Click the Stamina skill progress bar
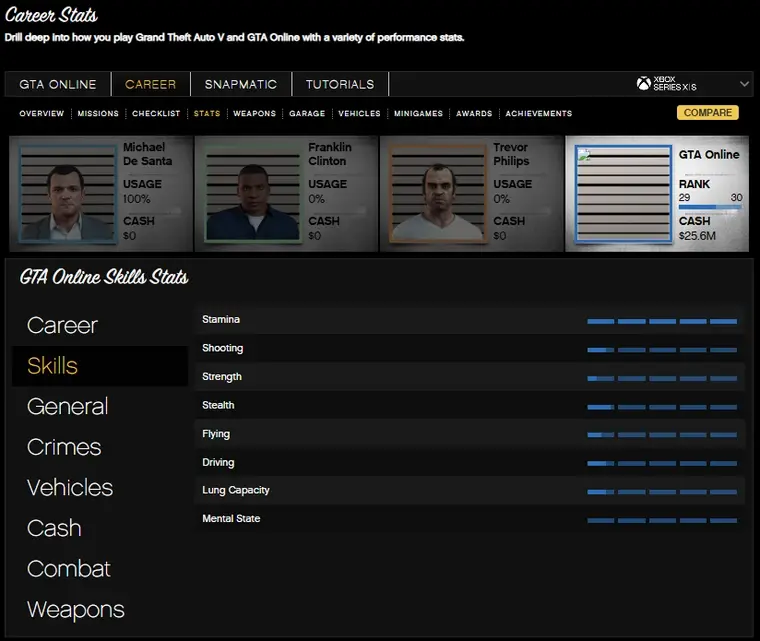 click(662, 321)
